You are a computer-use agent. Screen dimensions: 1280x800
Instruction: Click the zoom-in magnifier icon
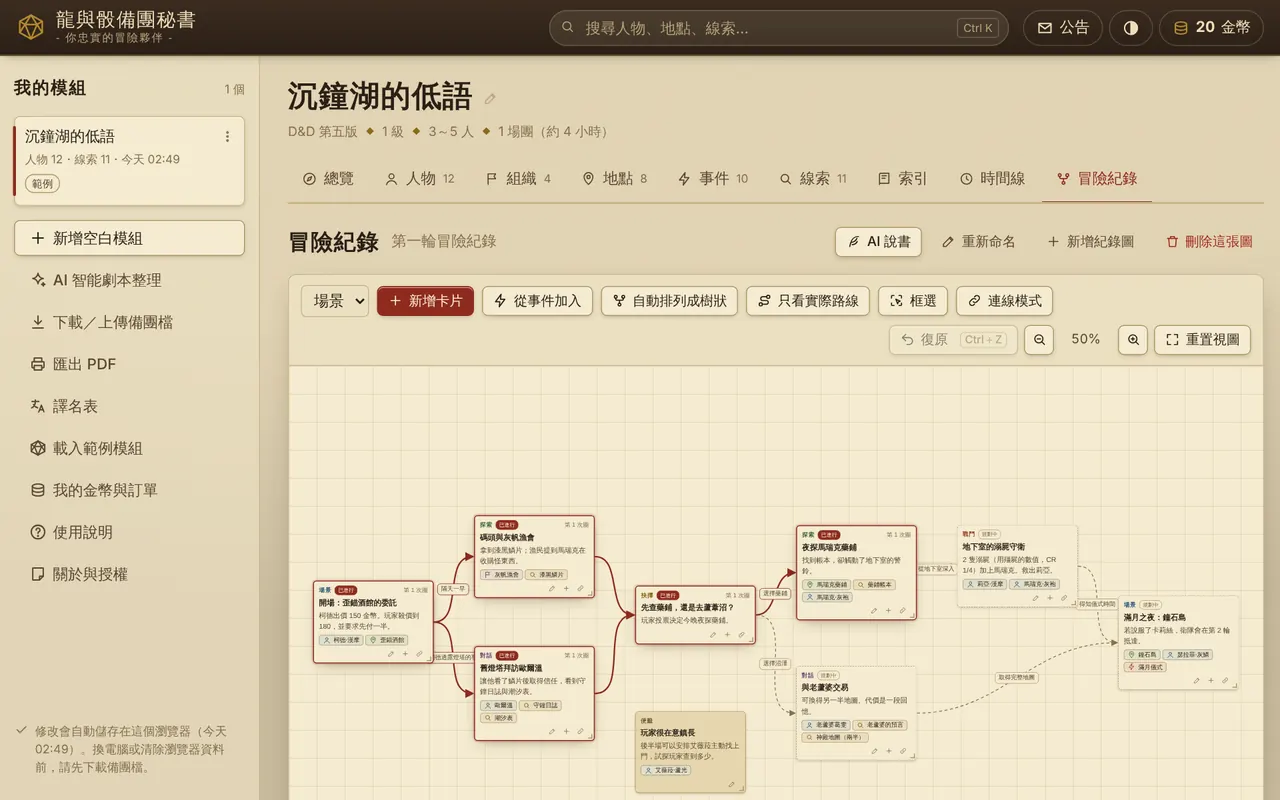coord(1133,340)
